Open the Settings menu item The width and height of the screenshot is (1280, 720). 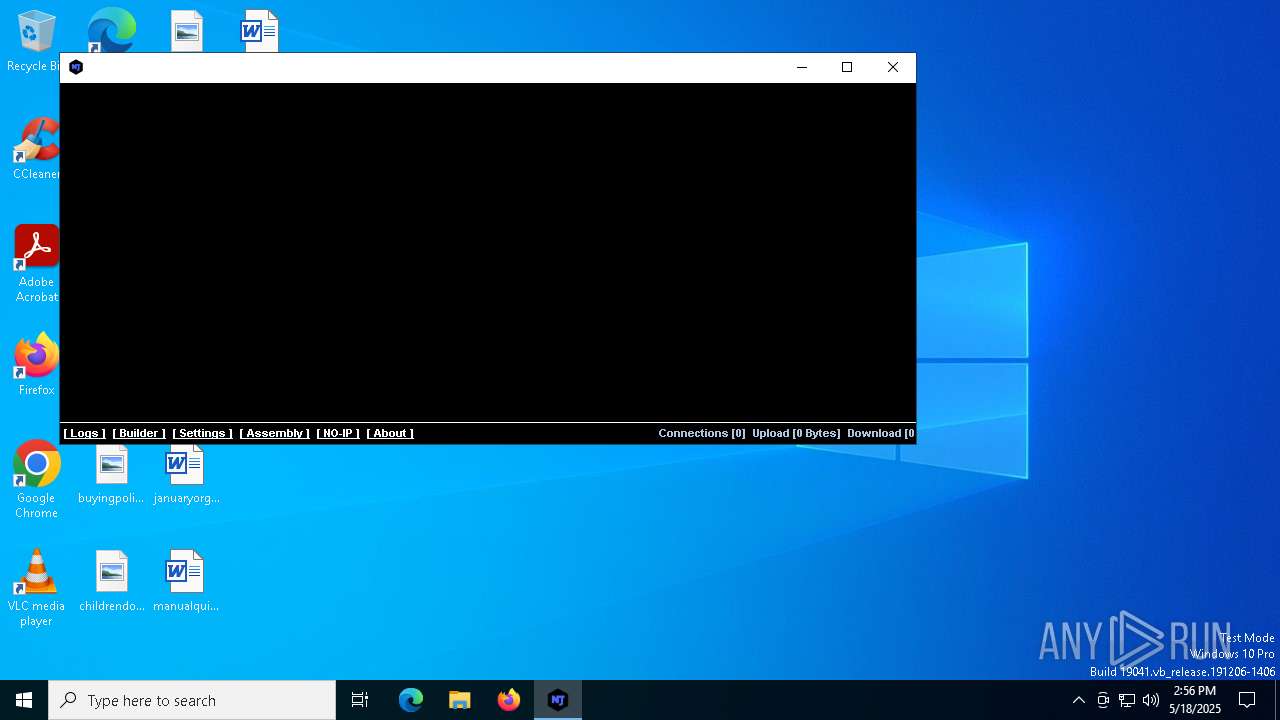[x=202, y=433]
